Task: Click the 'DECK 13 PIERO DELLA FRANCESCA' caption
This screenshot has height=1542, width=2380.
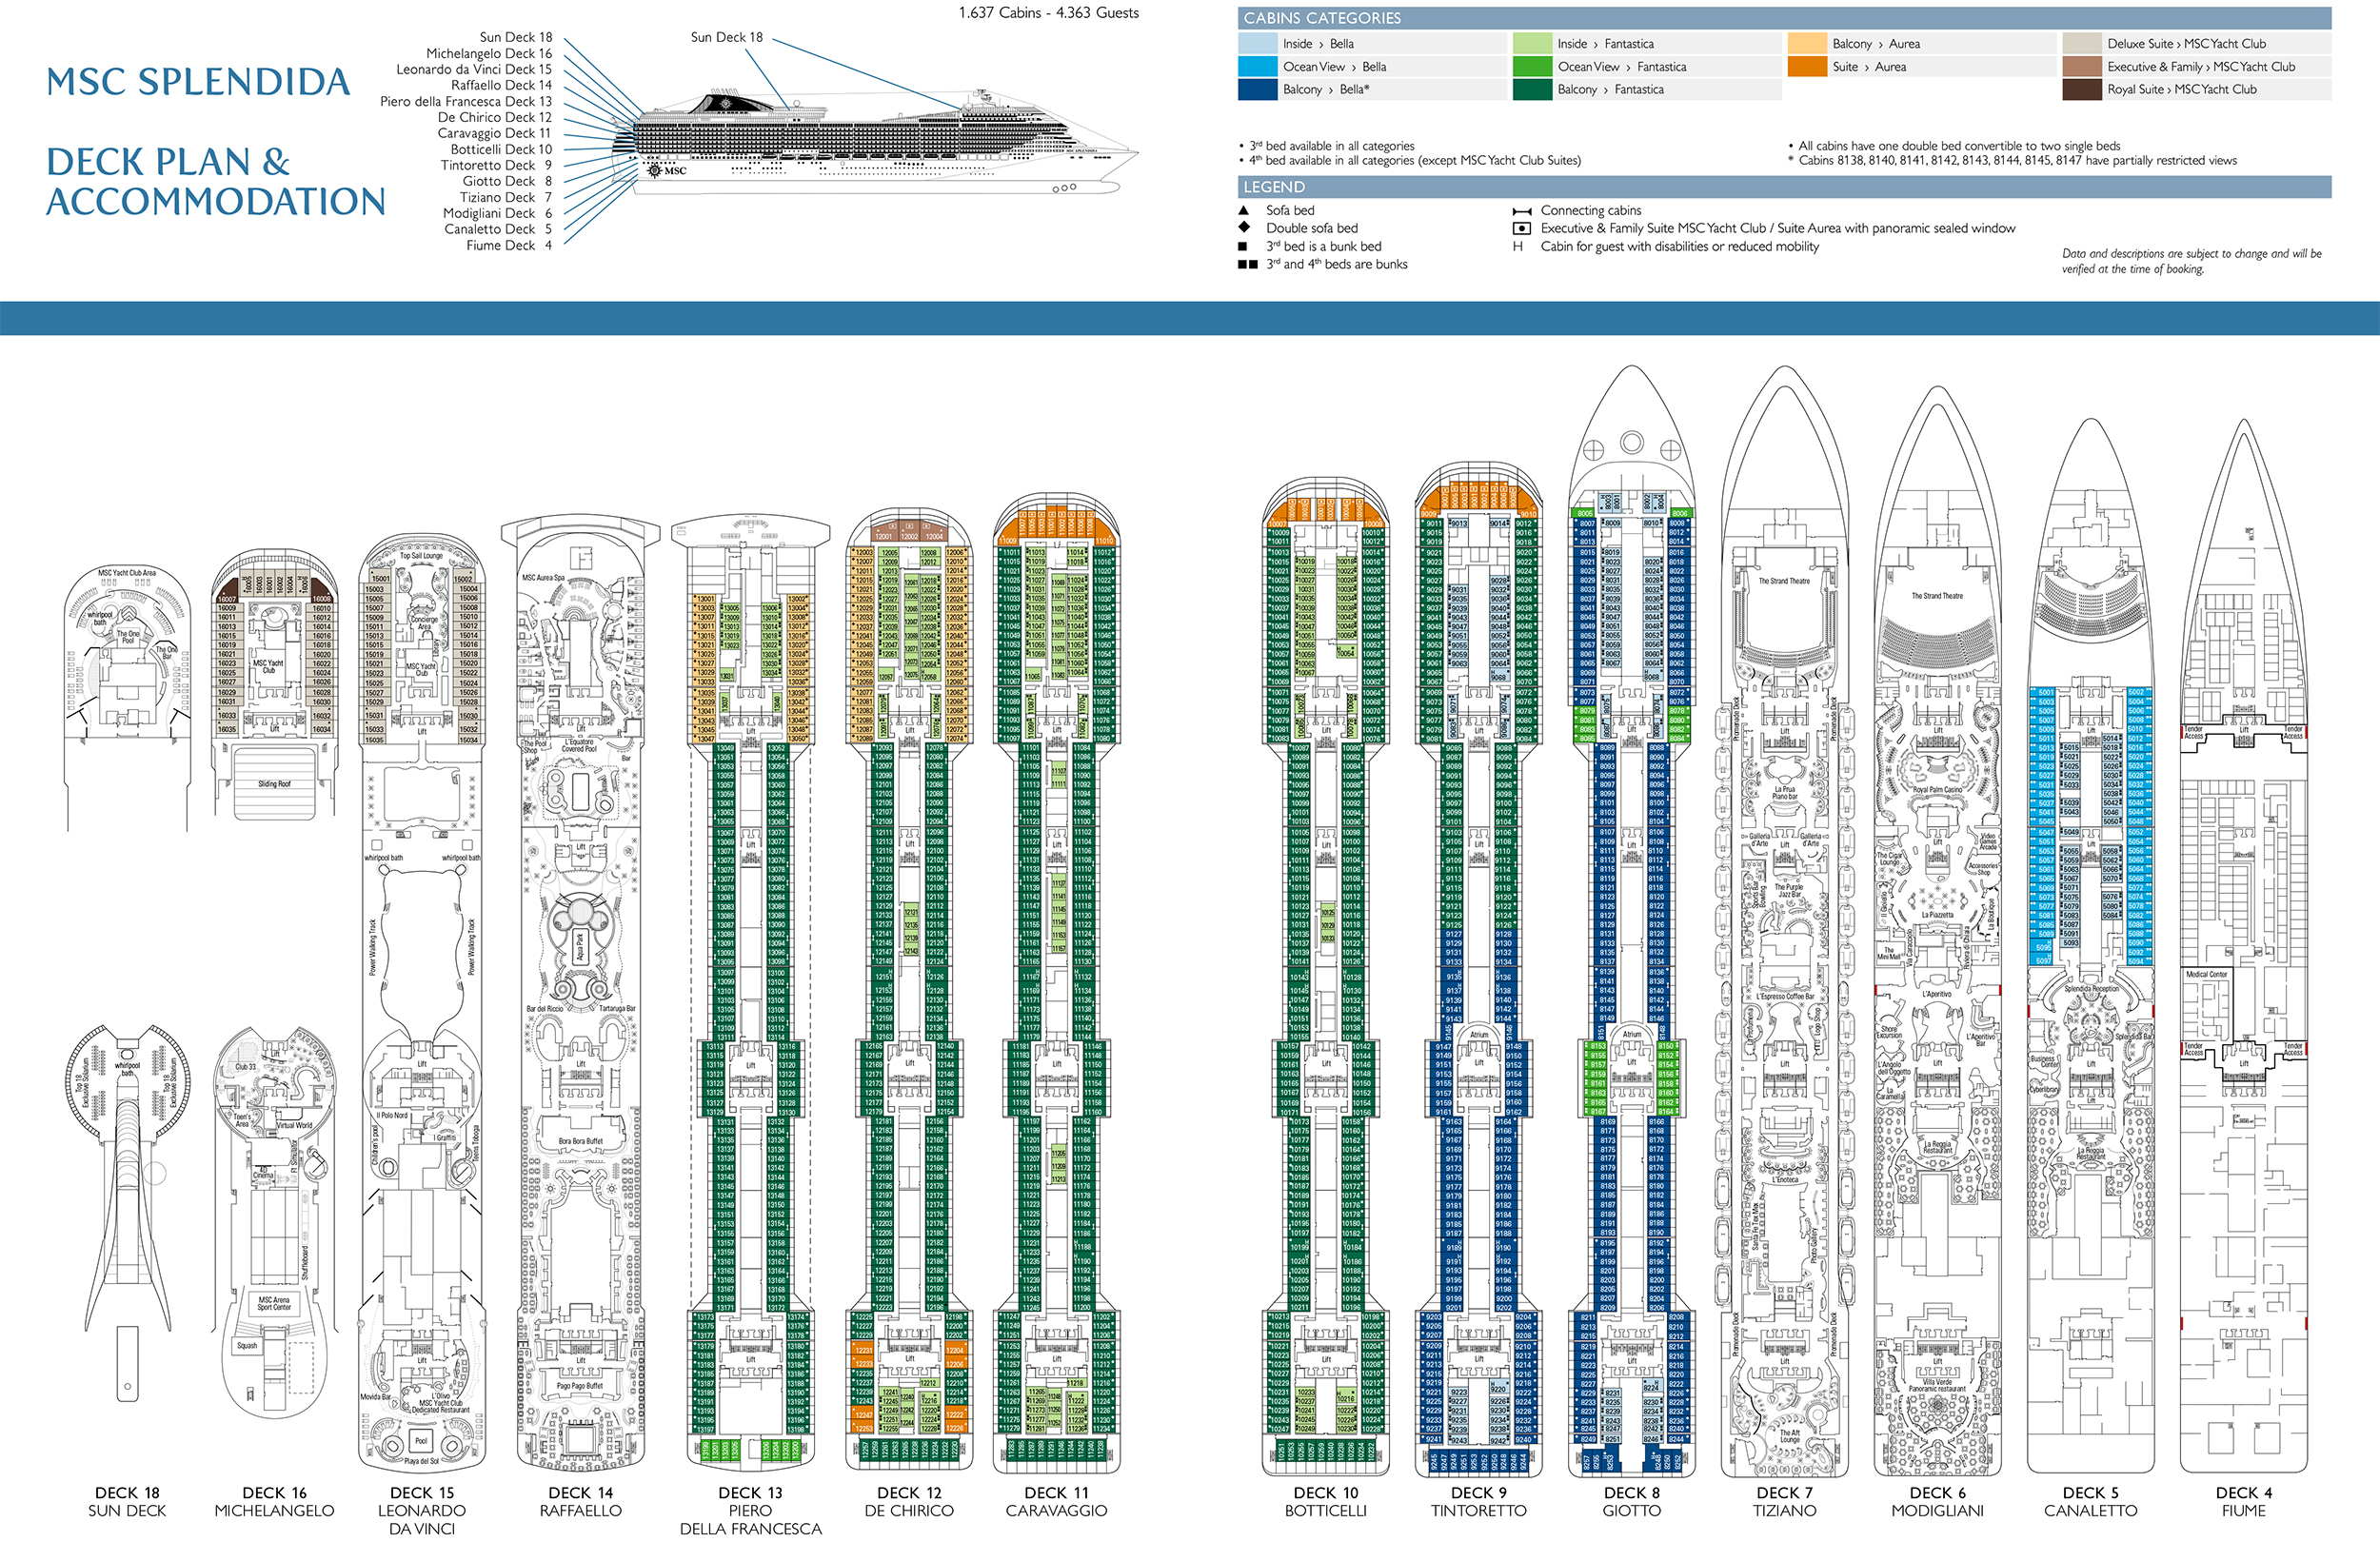Action: tap(750, 1510)
